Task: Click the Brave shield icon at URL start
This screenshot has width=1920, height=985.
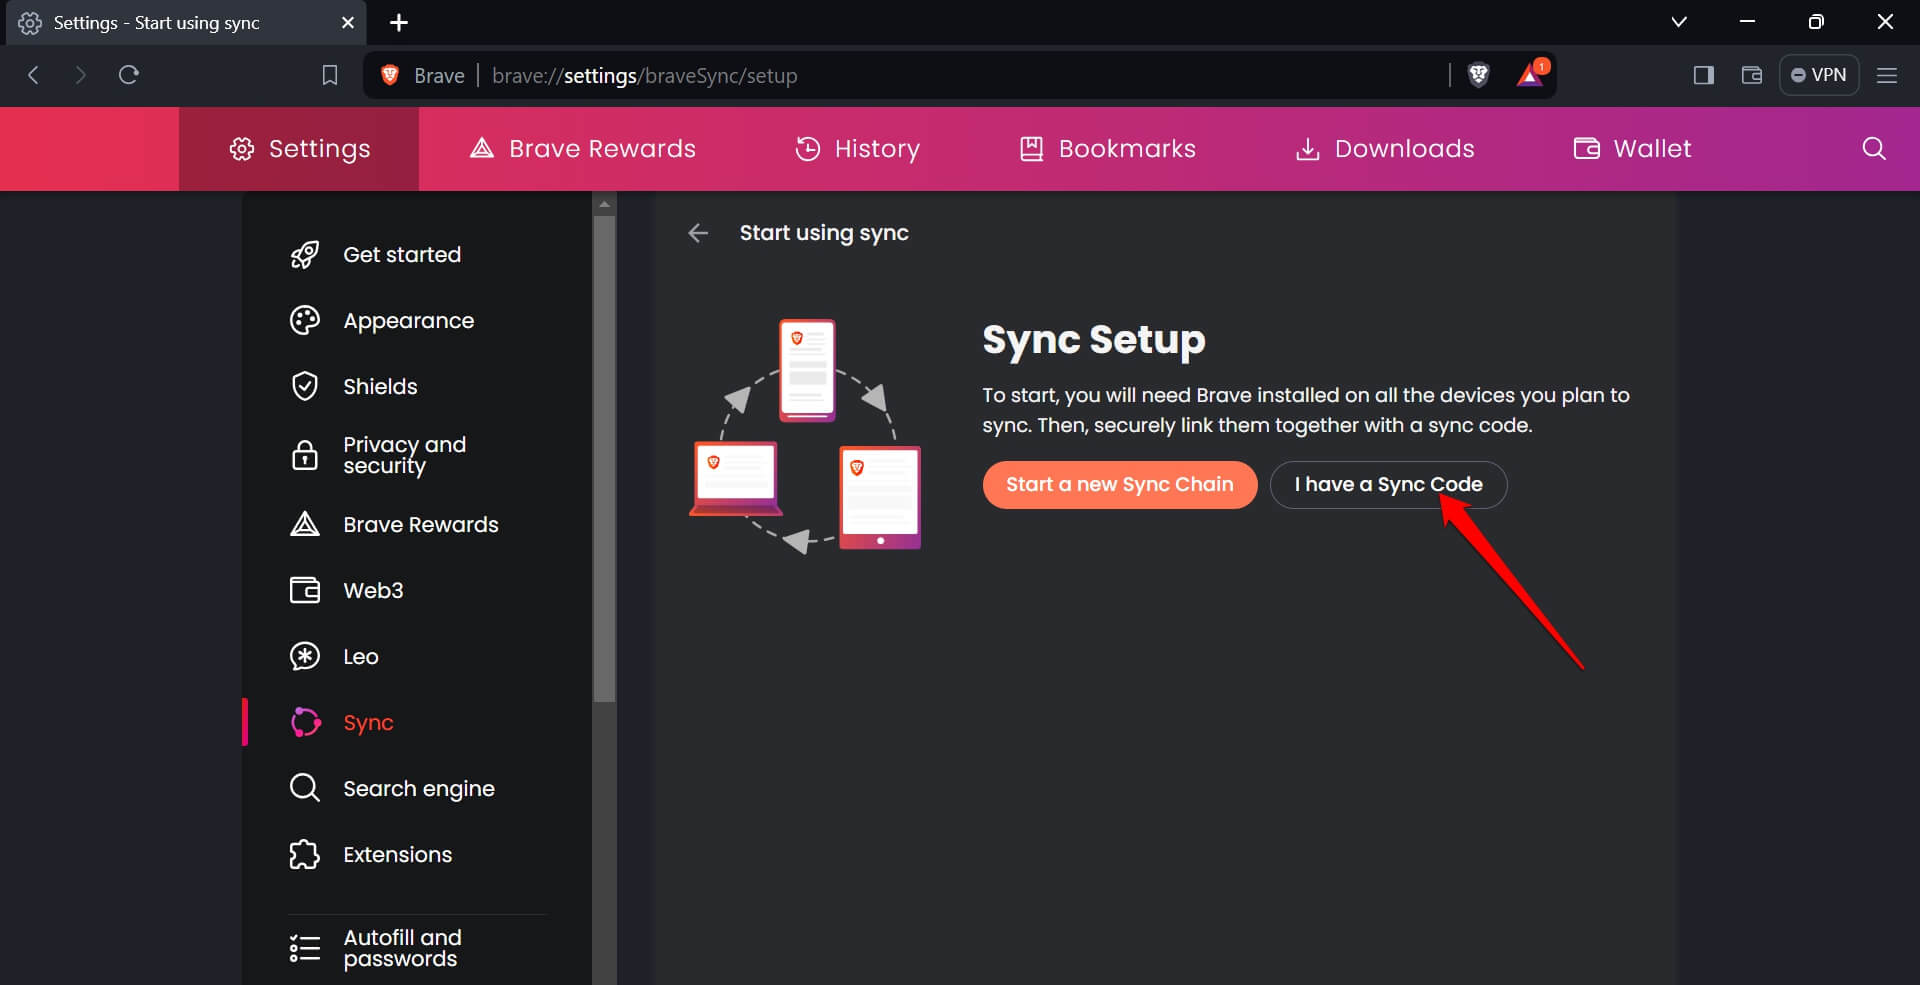Action: 391,75
